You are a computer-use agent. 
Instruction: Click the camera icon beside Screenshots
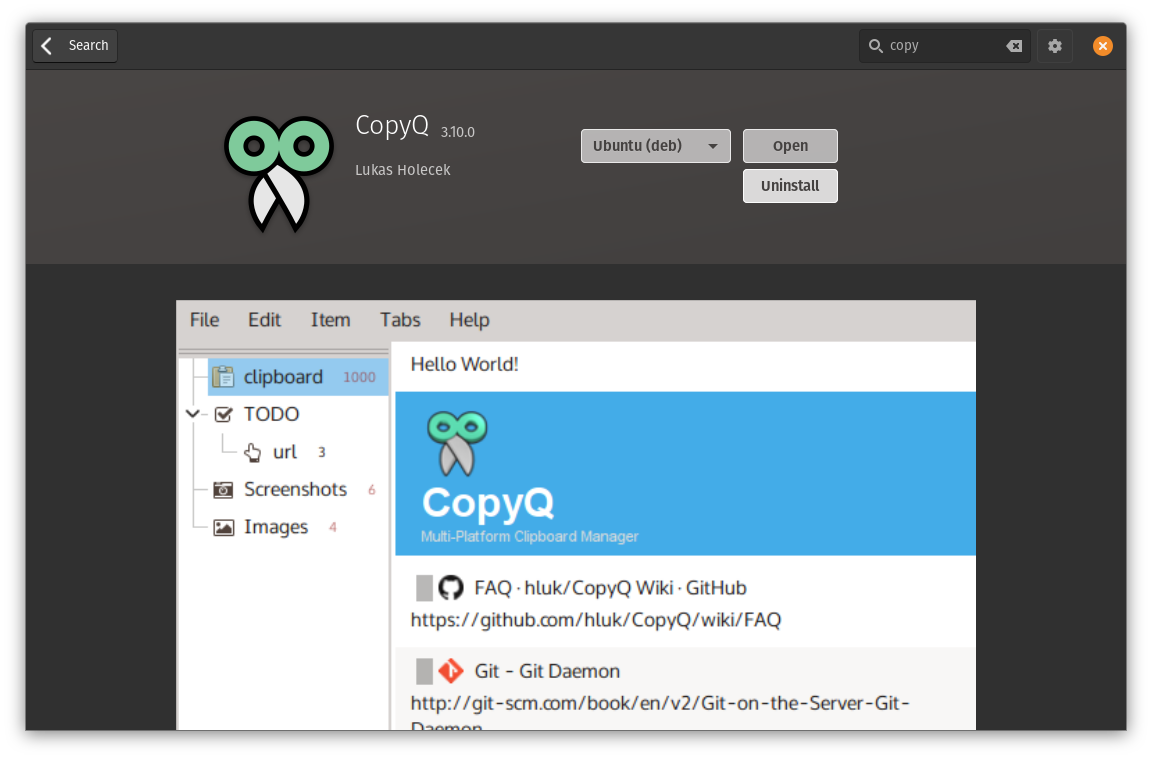(x=223, y=490)
